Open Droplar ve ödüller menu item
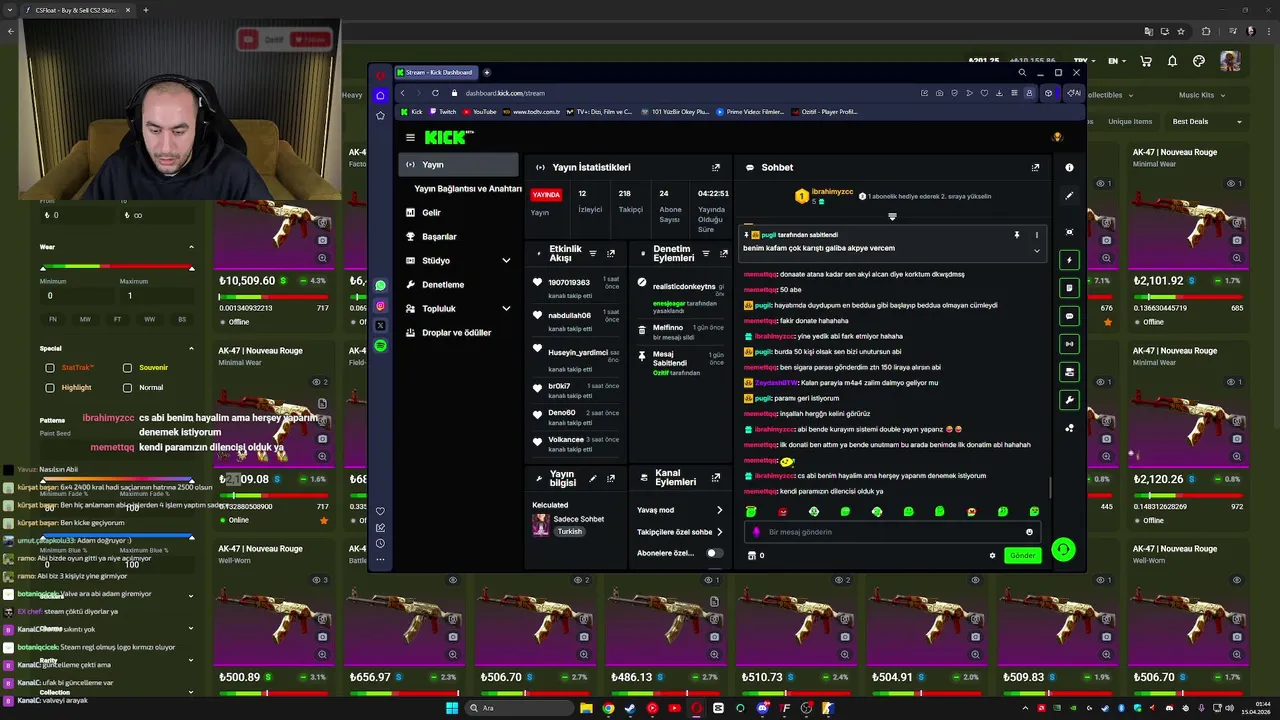The width and height of the screenshot is (1280, 720). pos(459,333)
